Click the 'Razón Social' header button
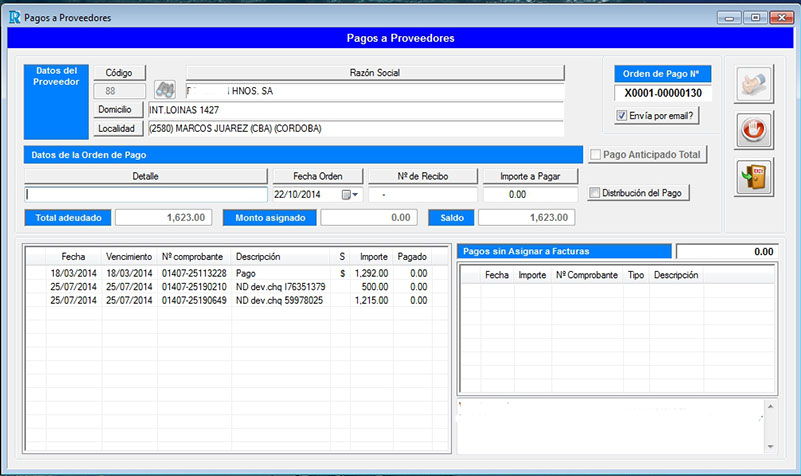Viewport: 801px width, 476px height. pos(375,73)
